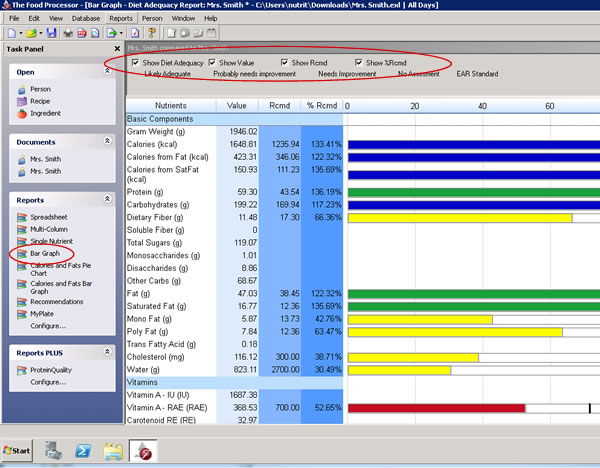600x468 pixels.
Task: Toggle the Show Diet Adequacy checkbox
Action: pyautogui.click(x=136, y=63)
